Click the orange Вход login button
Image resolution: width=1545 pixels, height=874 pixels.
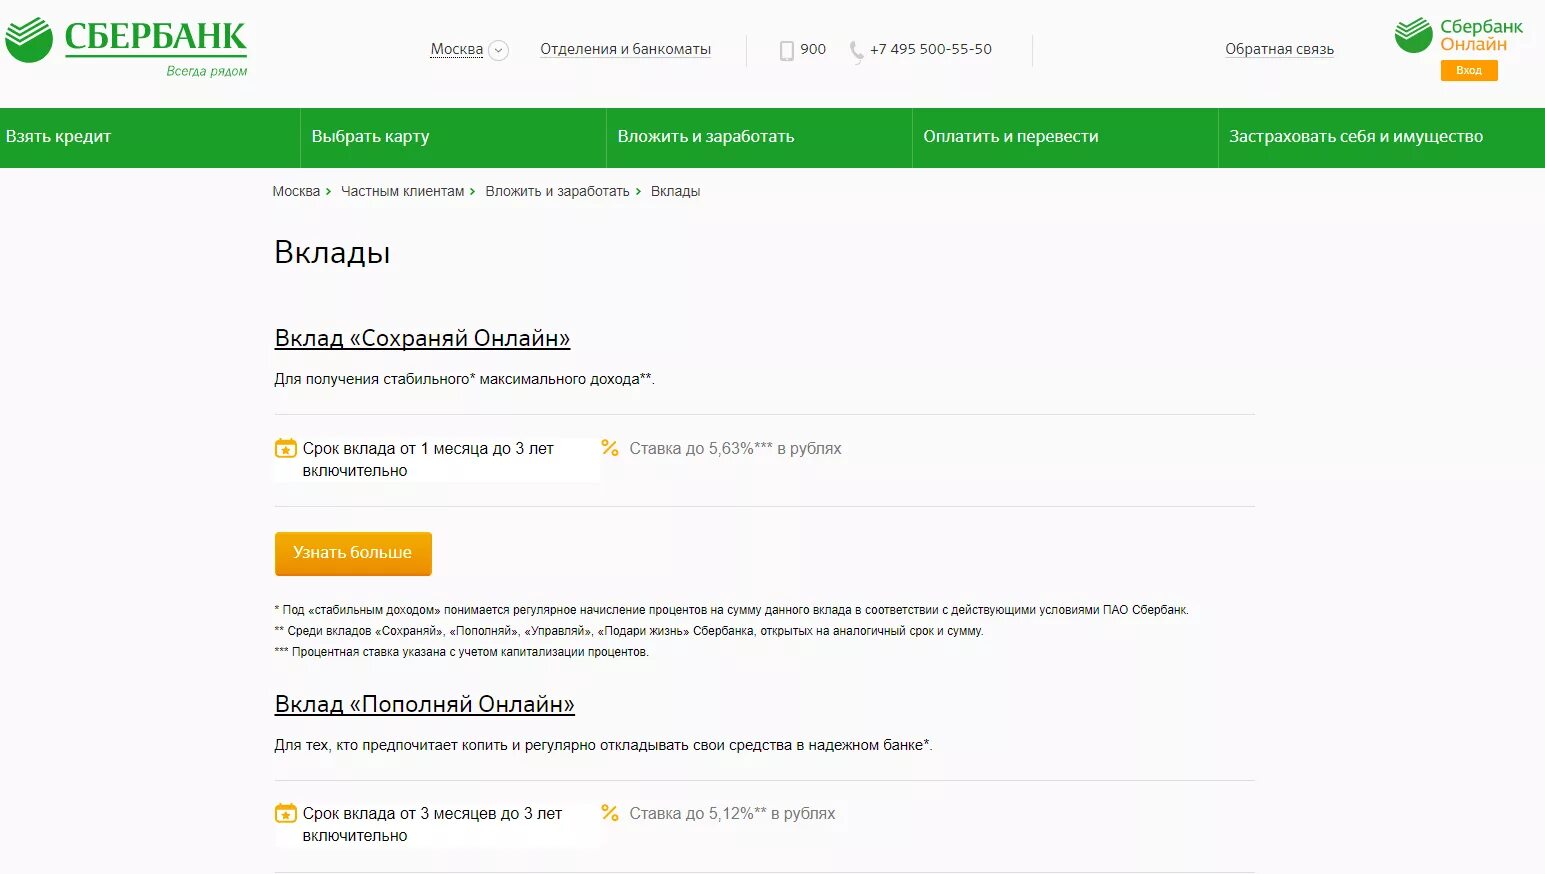[1469, 70]
